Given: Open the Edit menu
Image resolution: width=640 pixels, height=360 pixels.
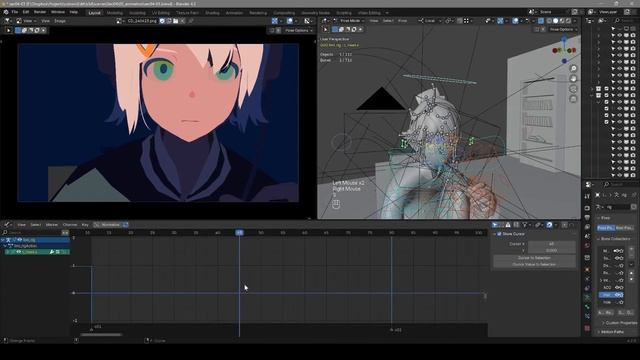Looking at the screenshot, I should click(x=26, y=12).
